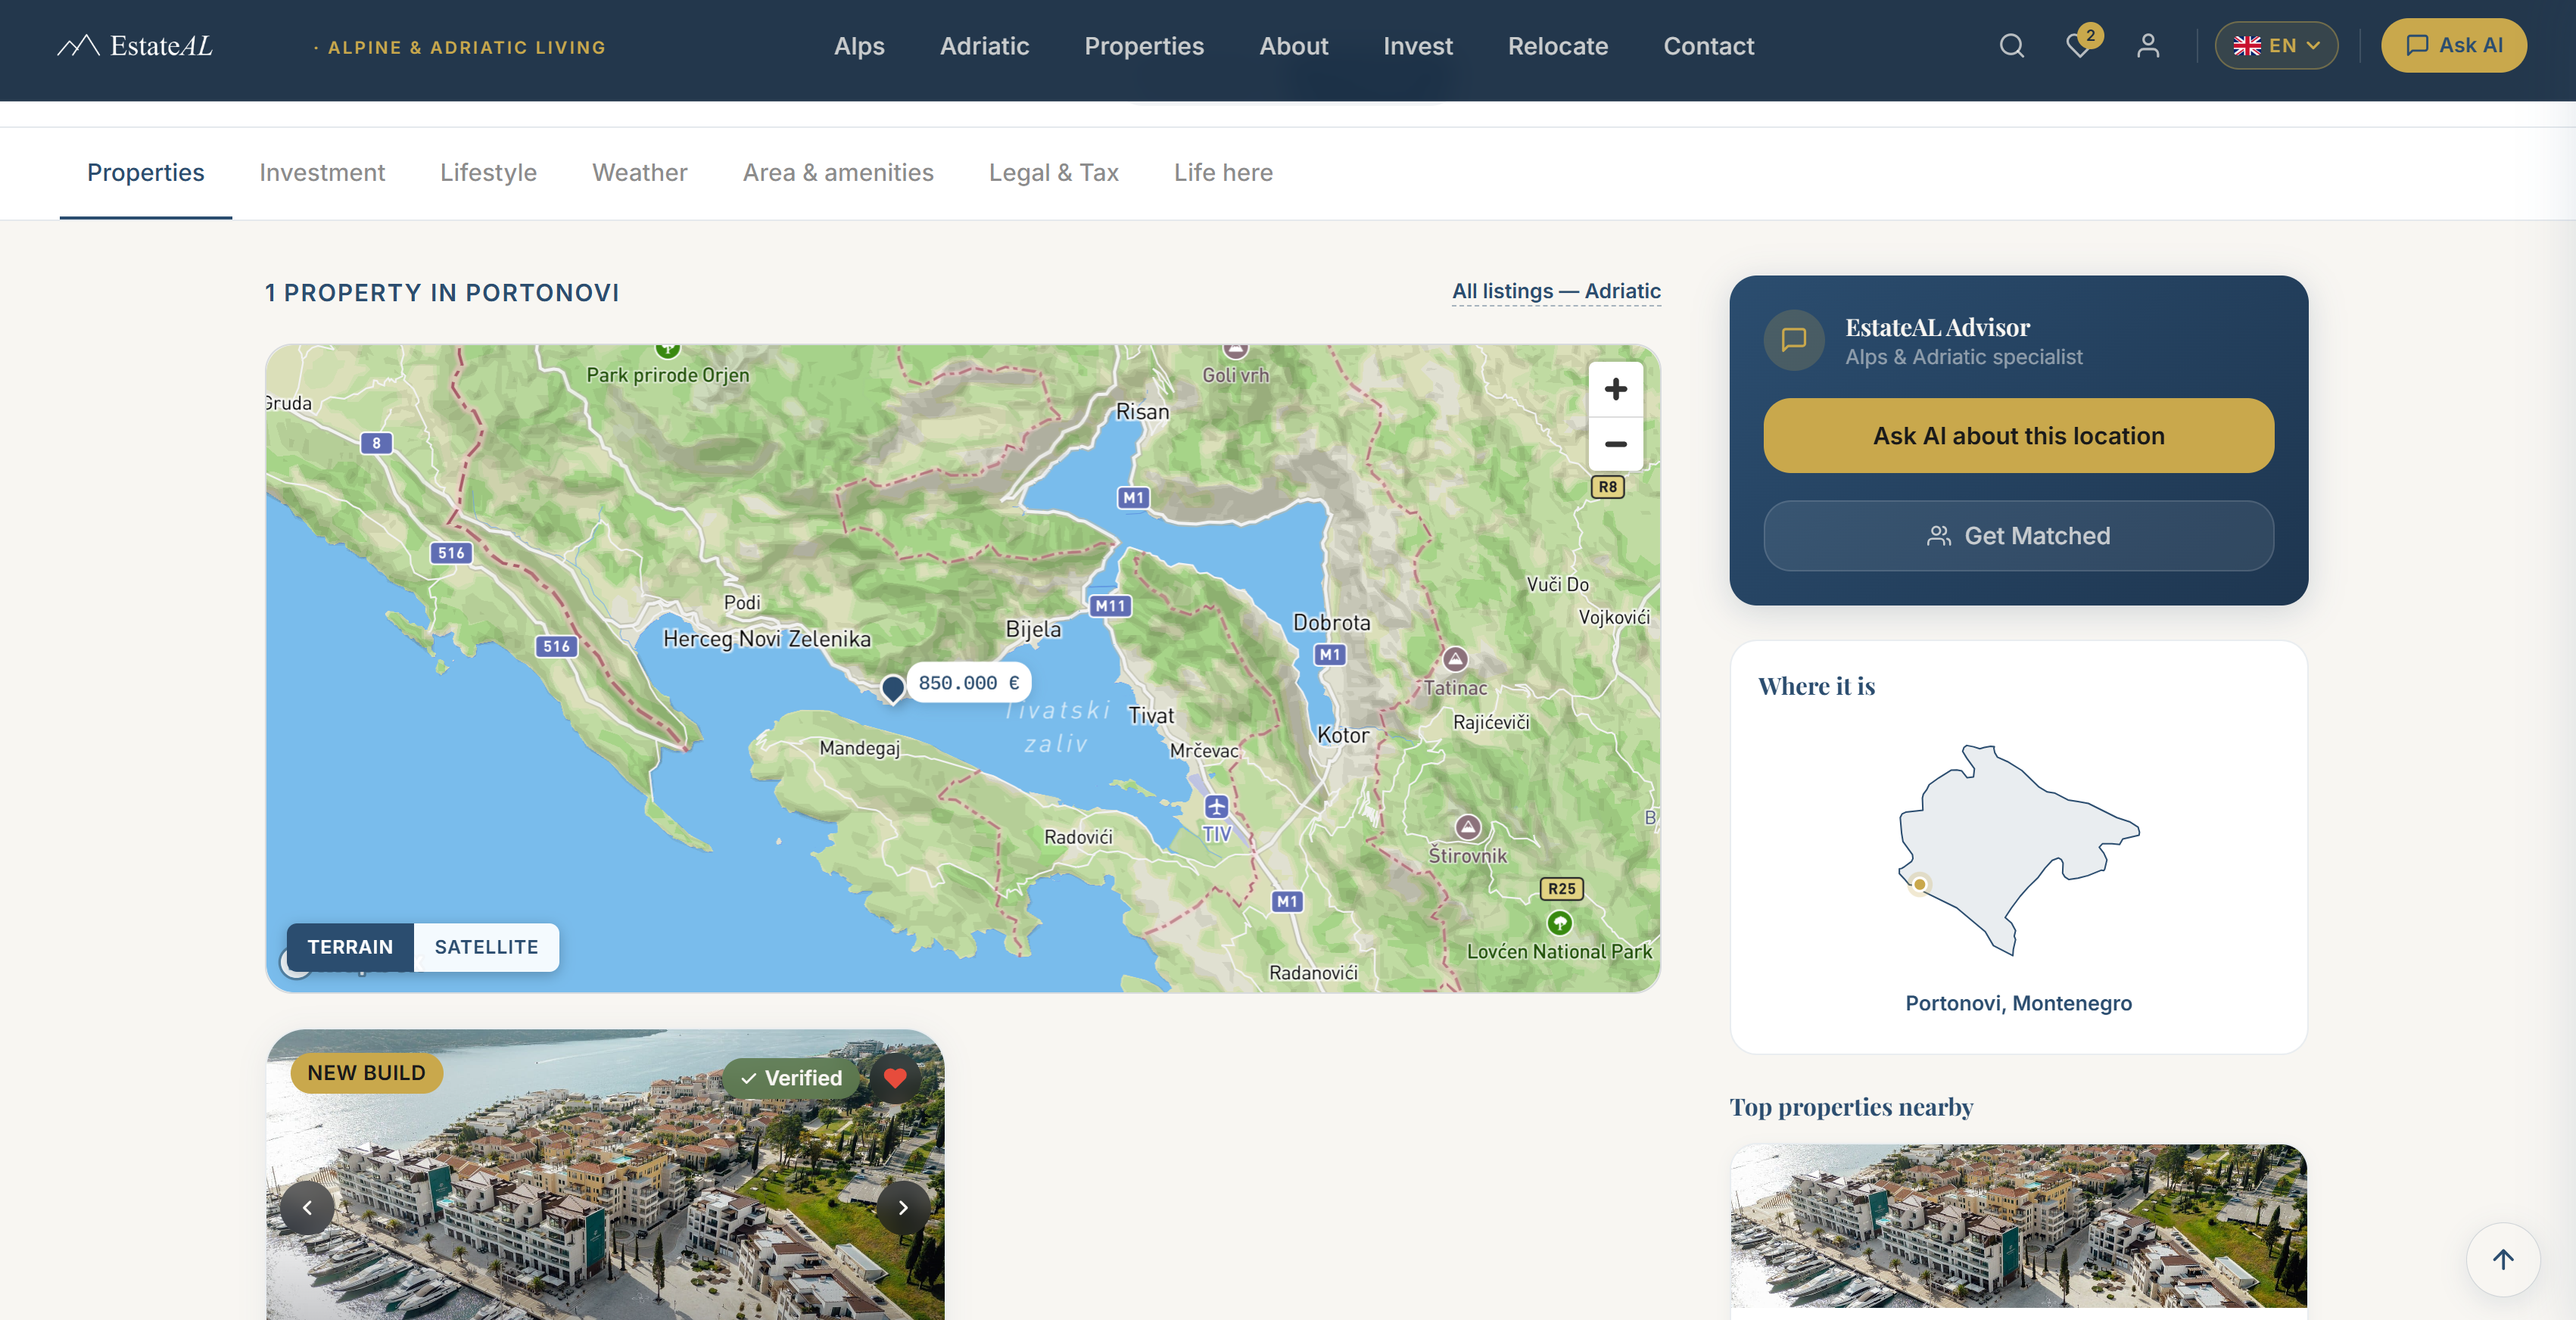Open the About nav item
Image resolution: width=2576 pixels, height=1320 pixels.
[x=1293, y=46]
